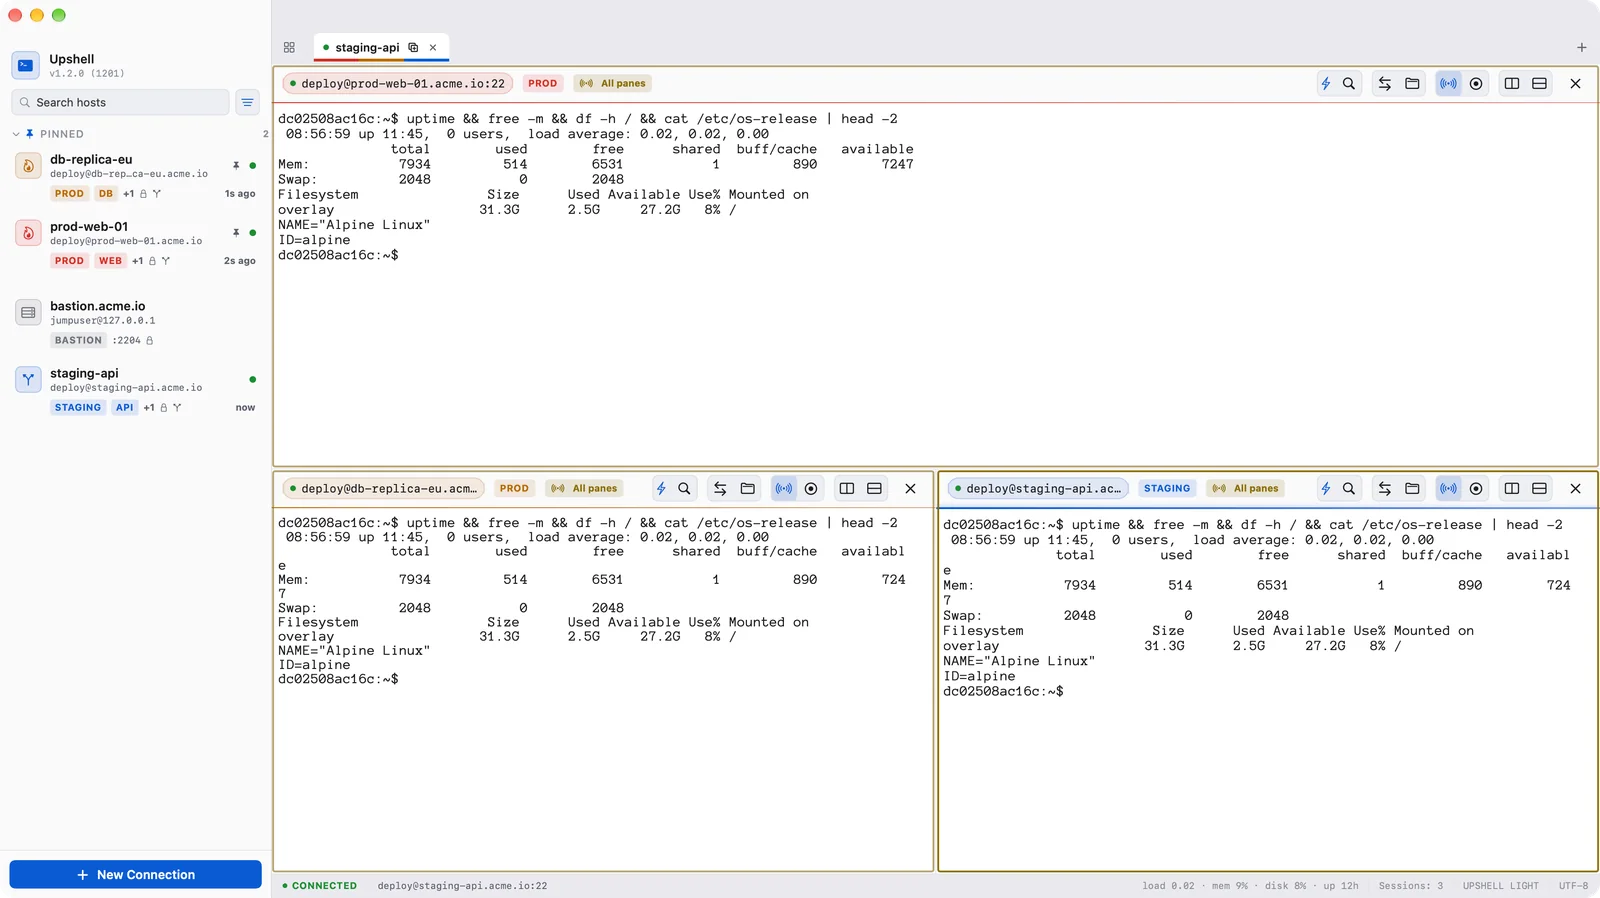This screenshot has width=1600, height=898.
Task: Select the db-replica-eu host entry
Action: (135, 176)
